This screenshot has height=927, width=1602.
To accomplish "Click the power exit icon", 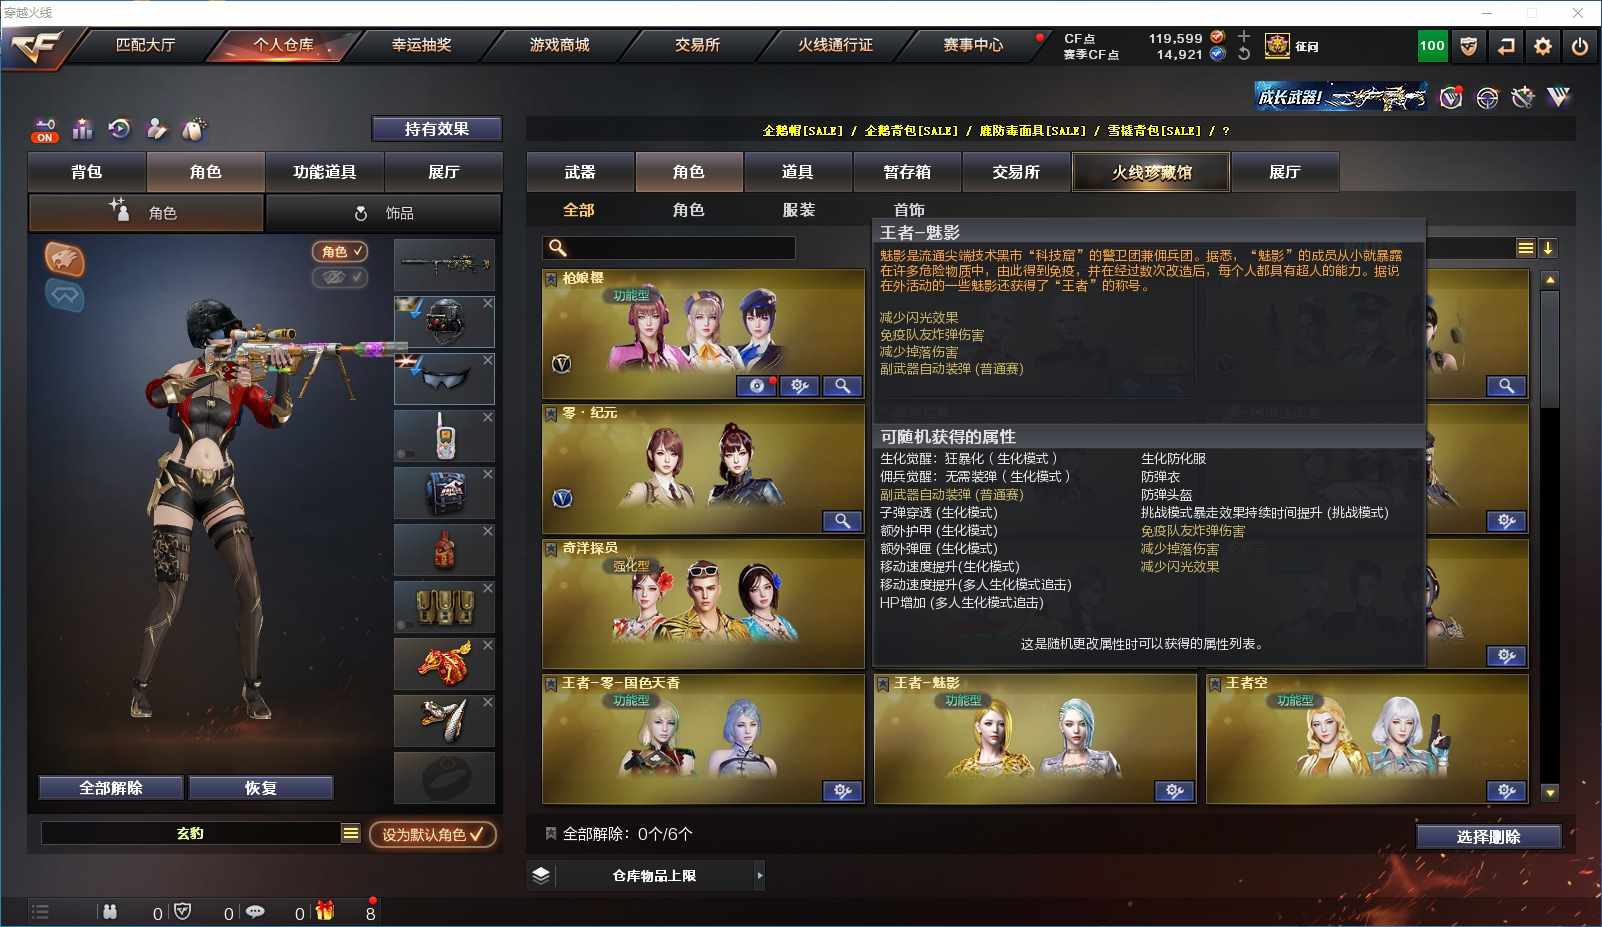I will click(1580, 46).
